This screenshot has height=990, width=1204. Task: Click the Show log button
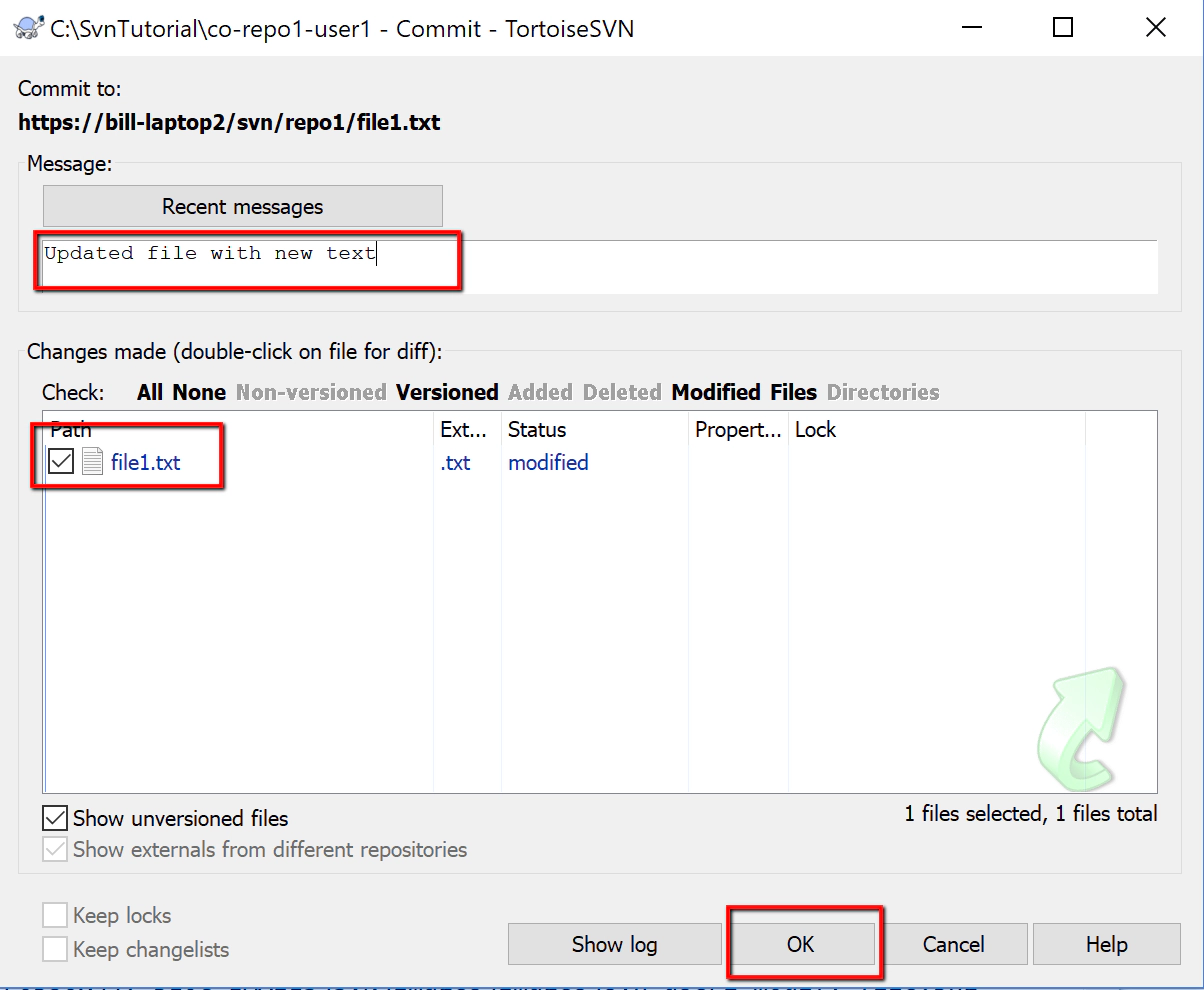tap(614, 944)
